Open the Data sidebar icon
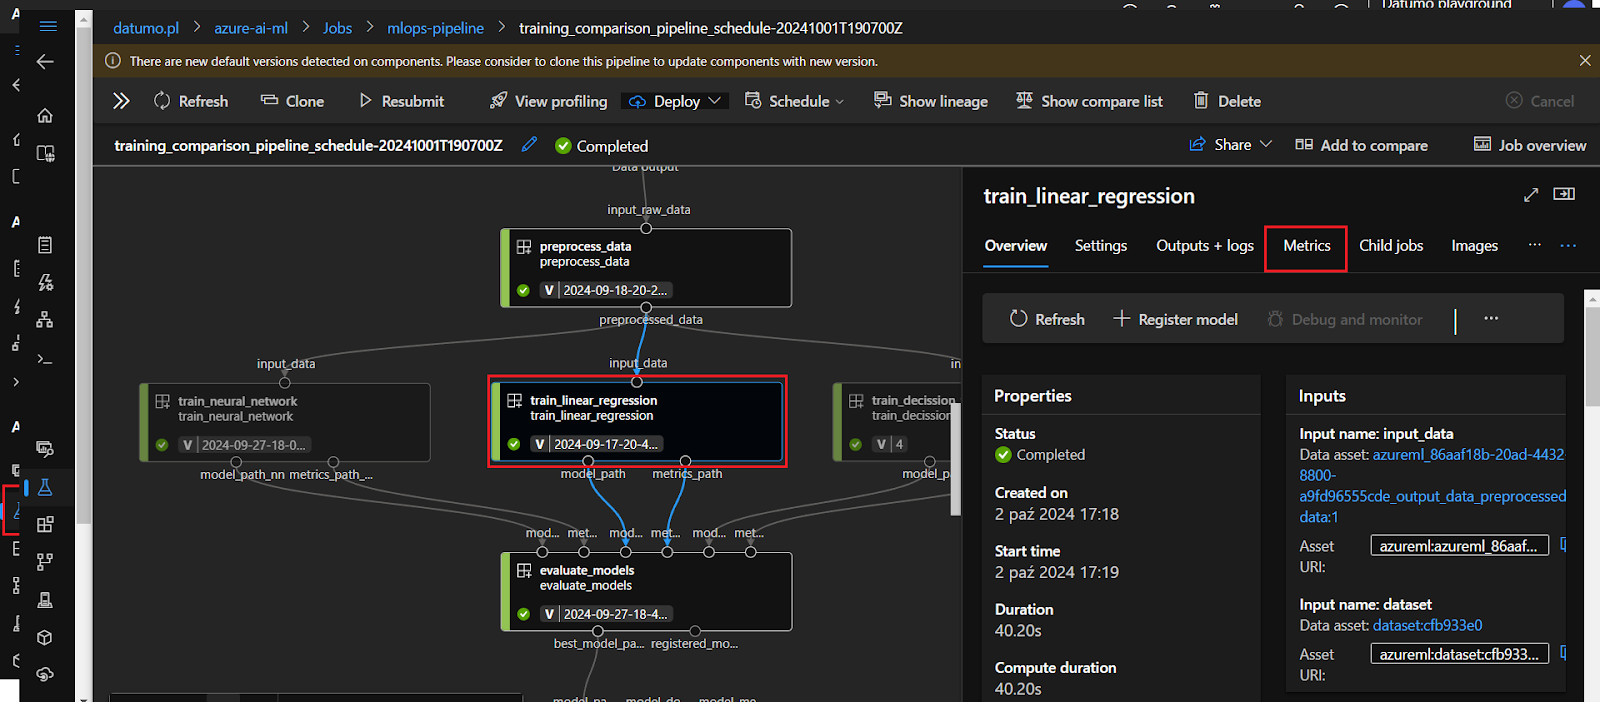The width and height of the screenshot is (1600, 702). pos(45,449)
